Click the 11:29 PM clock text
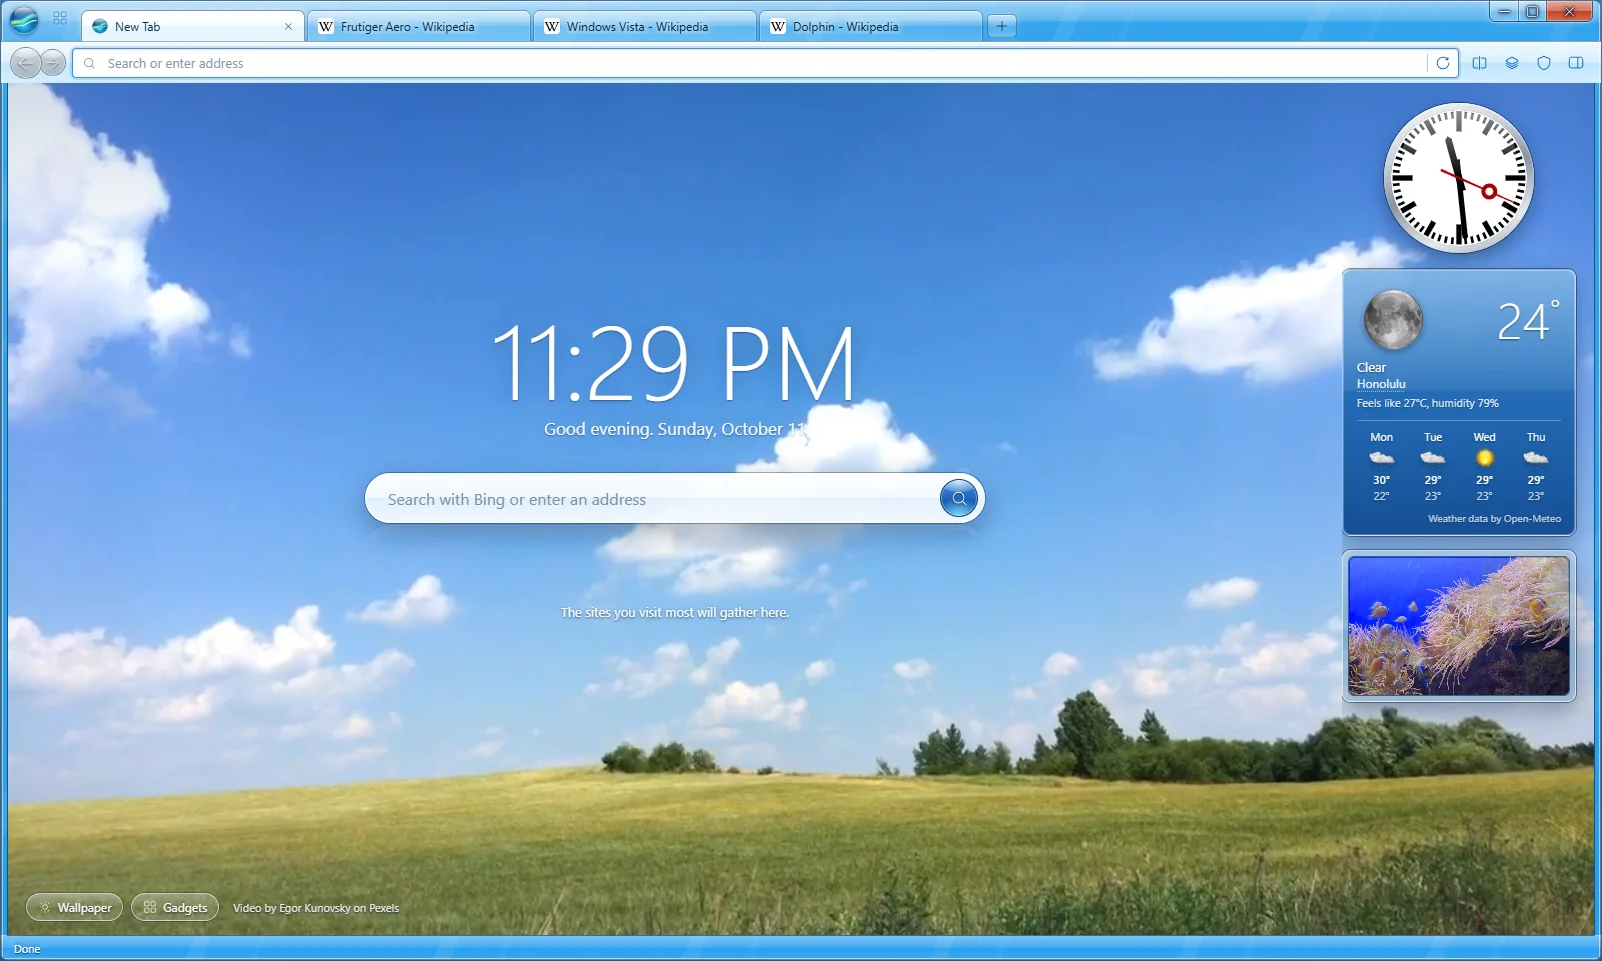 tap(674, 362)
